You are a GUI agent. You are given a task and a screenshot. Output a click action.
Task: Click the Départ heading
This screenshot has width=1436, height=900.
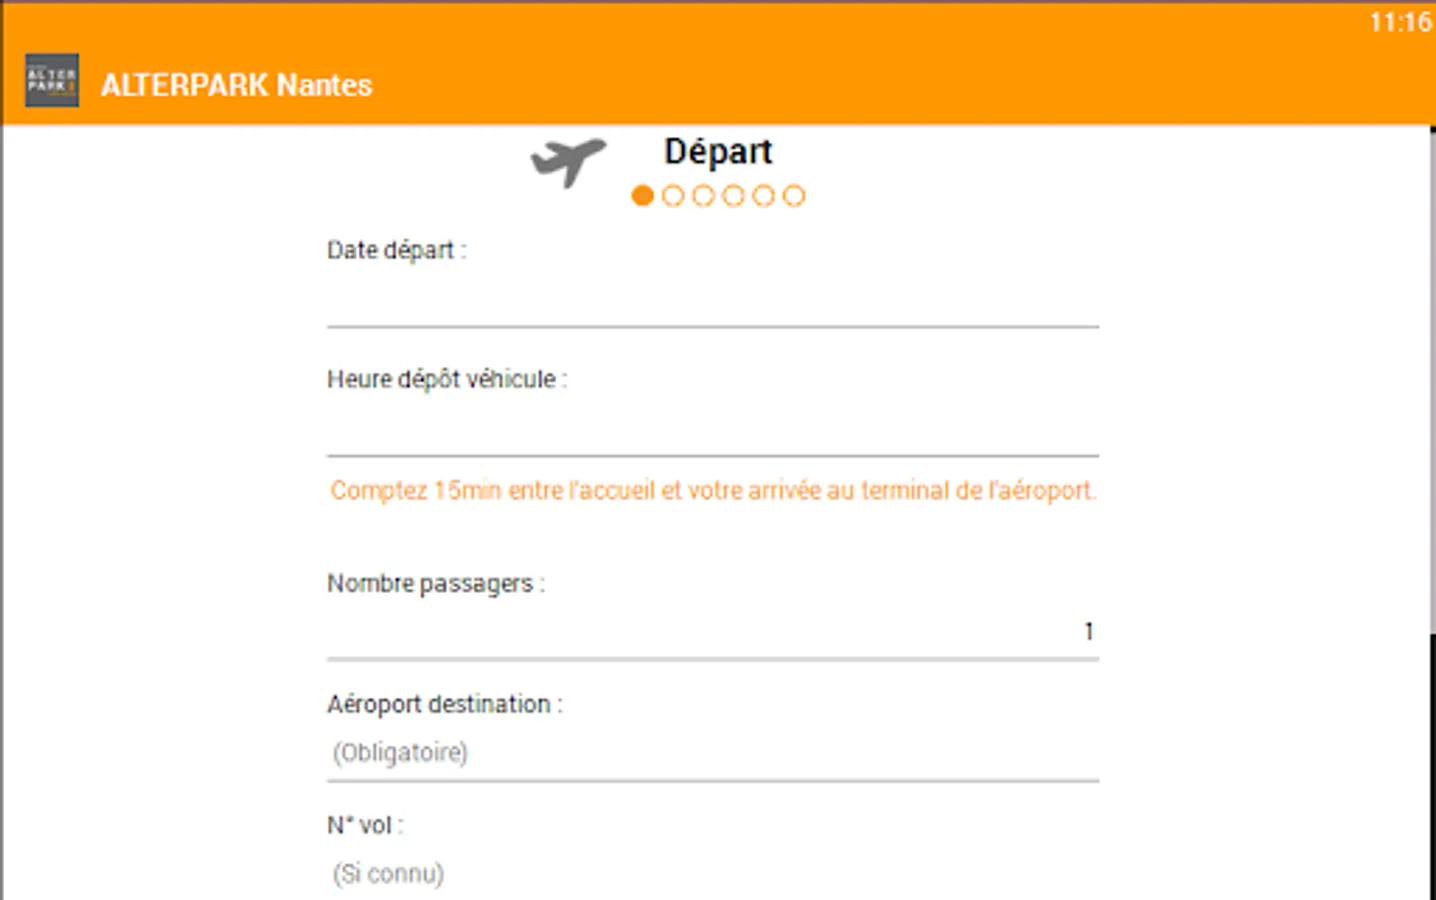tap(718, 152)
